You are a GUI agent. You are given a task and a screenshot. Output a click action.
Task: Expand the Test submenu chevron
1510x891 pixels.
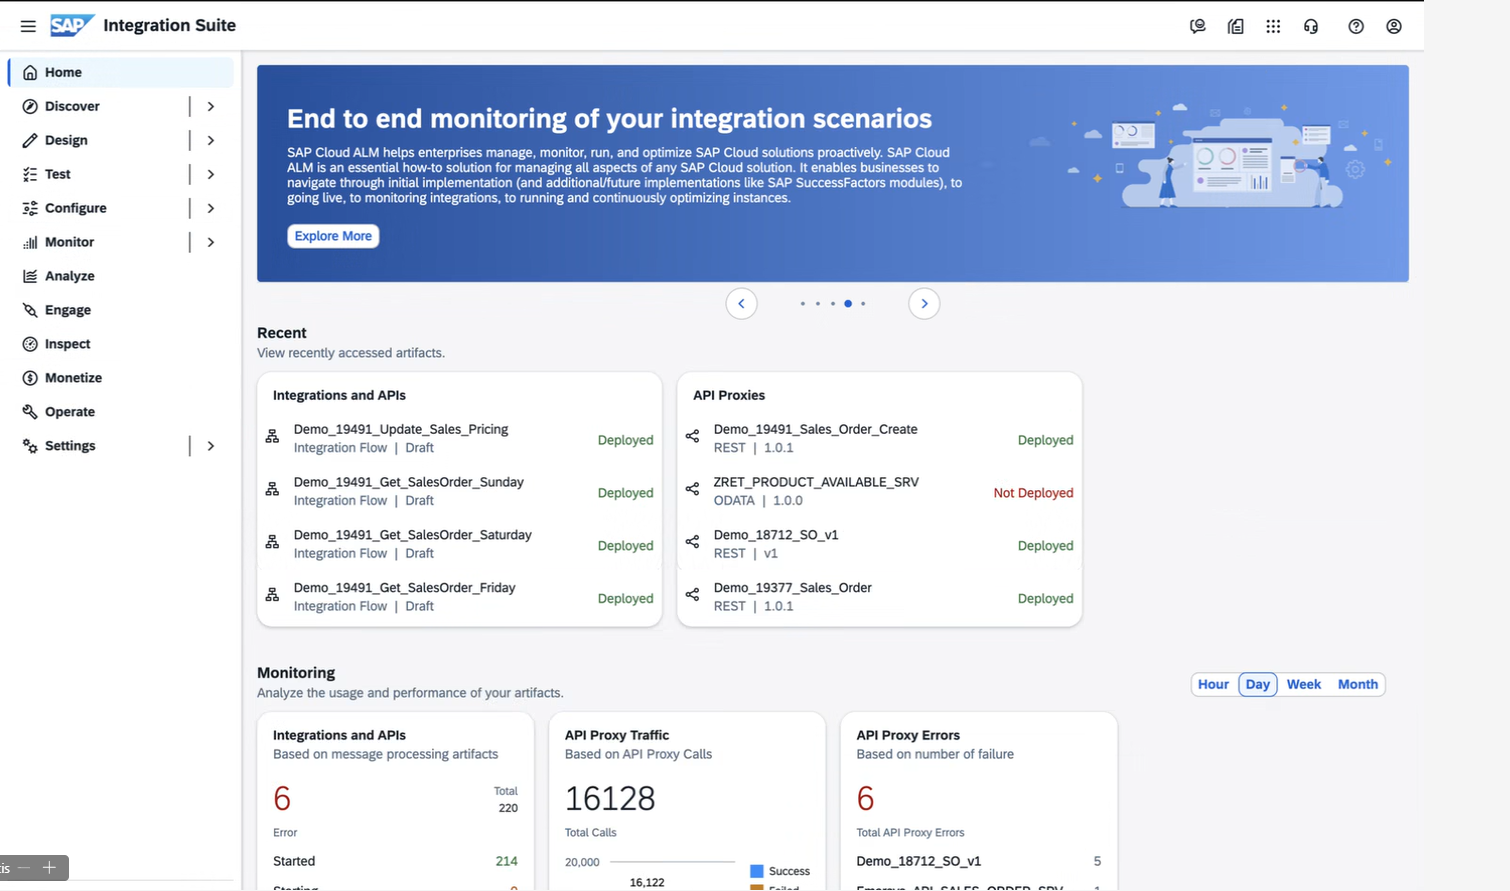pyautogui.click(x=211, y=174)
